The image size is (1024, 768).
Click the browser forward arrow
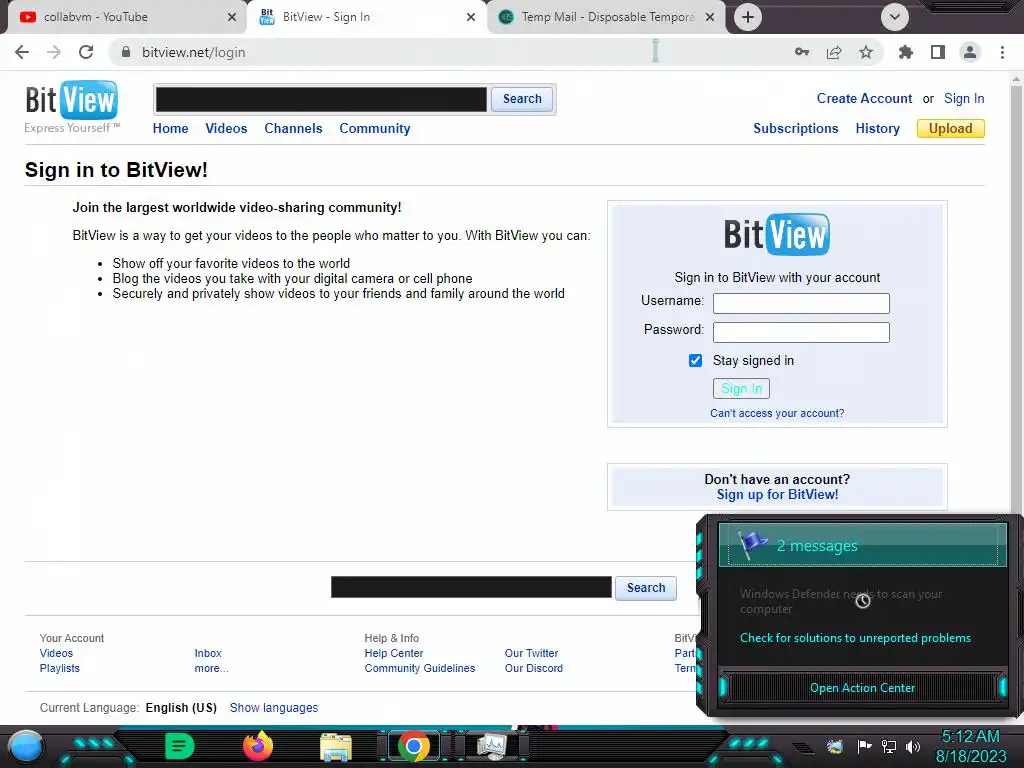(54, 52)
